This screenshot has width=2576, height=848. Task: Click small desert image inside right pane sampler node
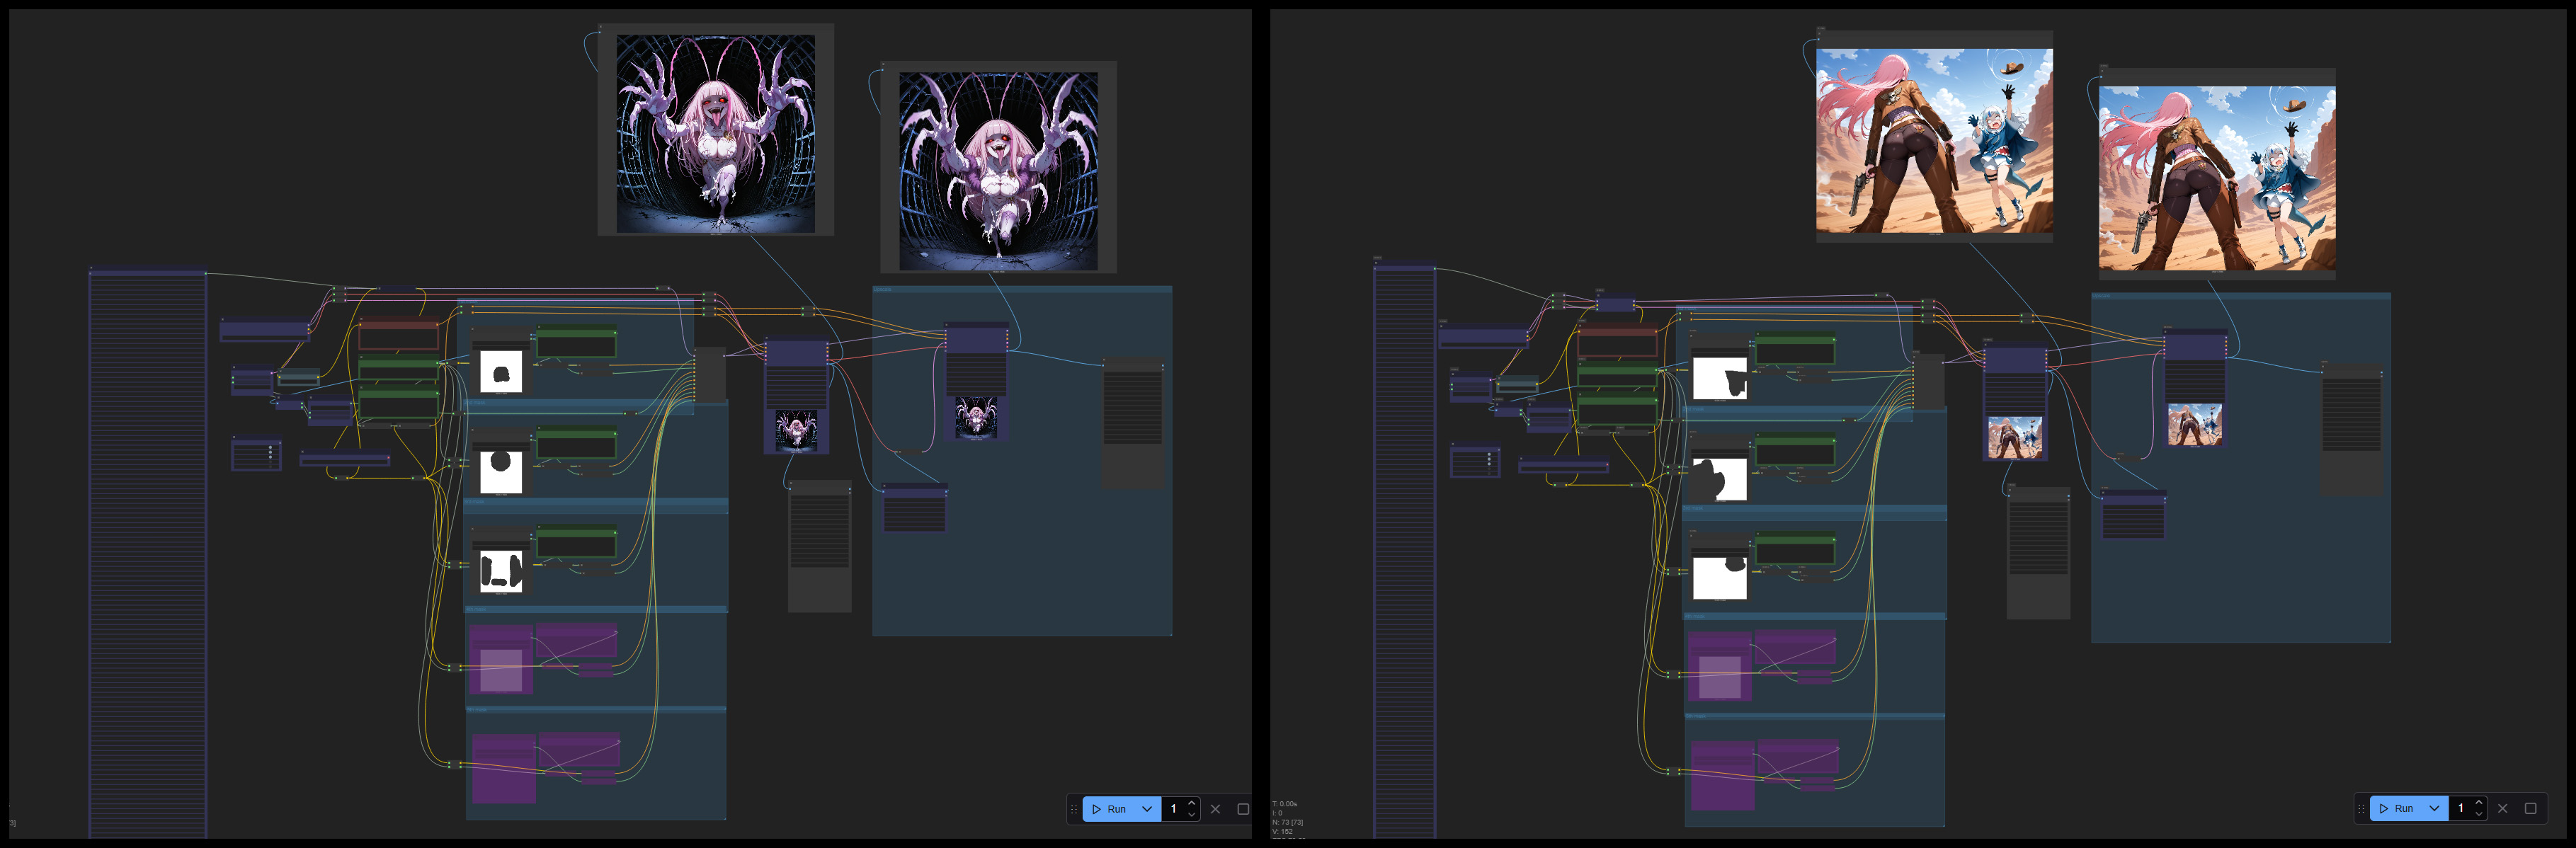coord(2014,437)
